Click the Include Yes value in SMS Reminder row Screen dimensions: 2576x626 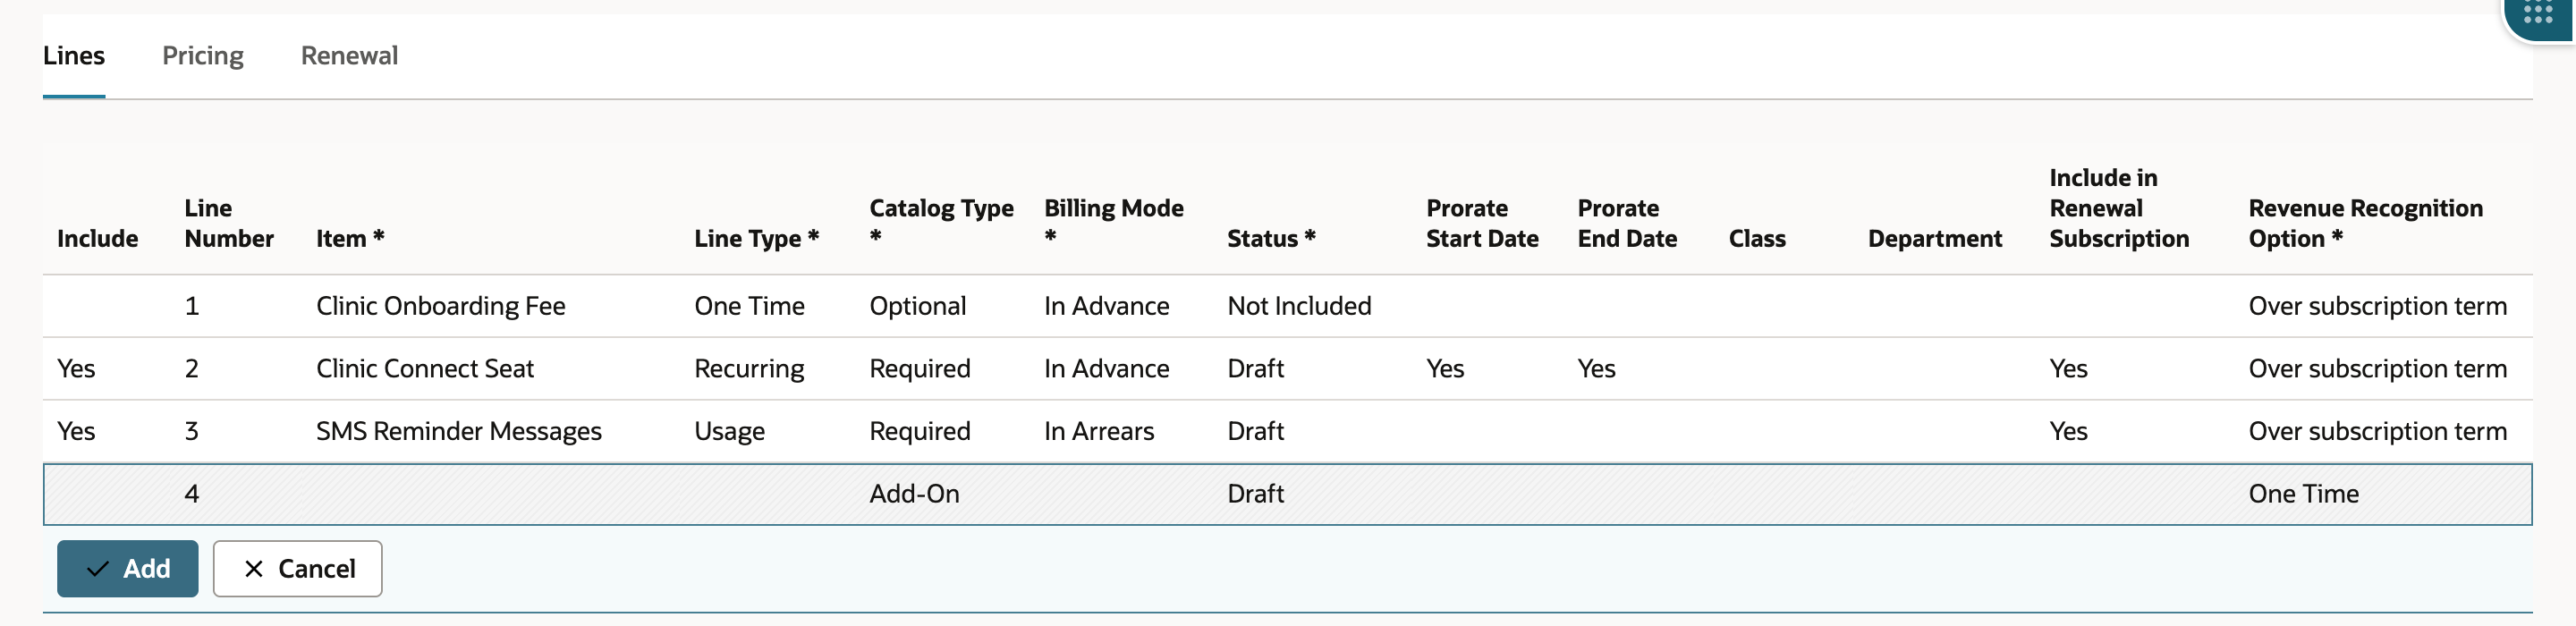point(76,431)
